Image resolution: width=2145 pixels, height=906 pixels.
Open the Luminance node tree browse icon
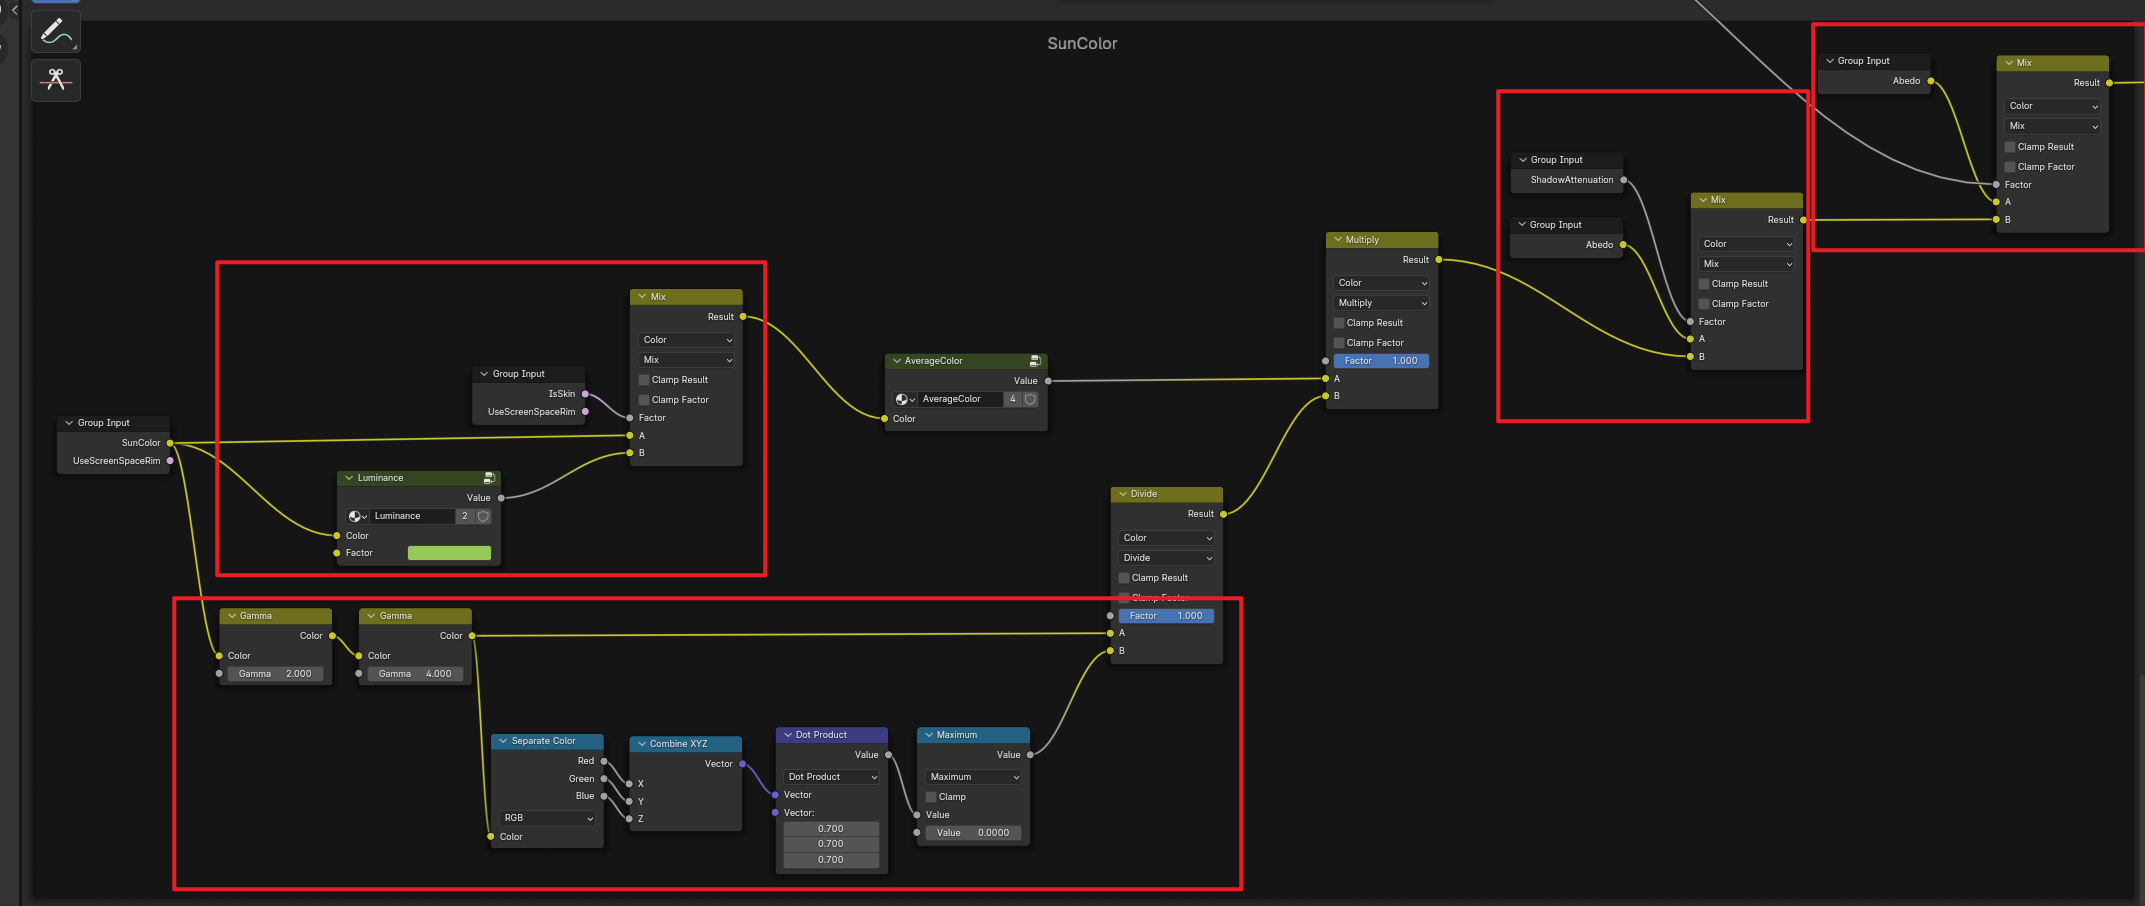(x=357, y=516)
